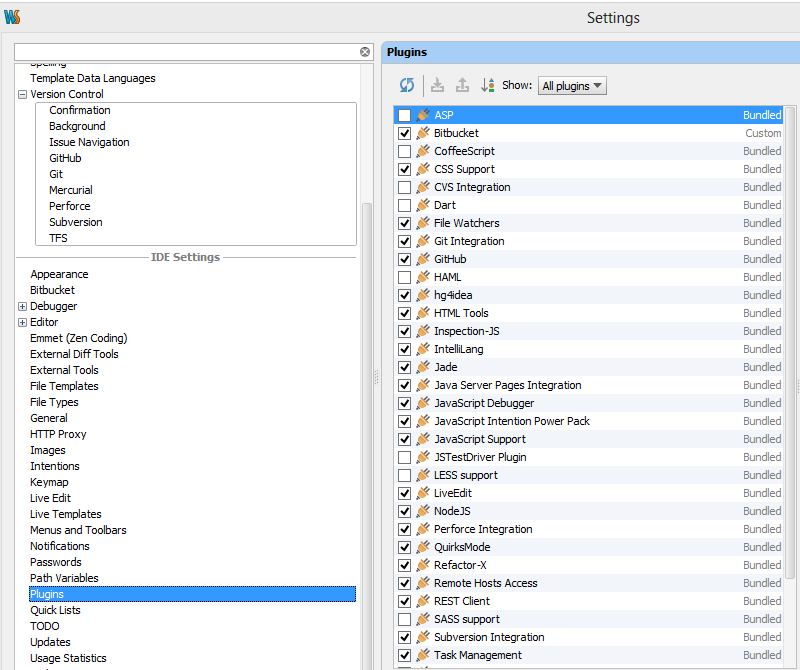The height and width of the screenshot is (670, 800).
Task: Click the plugins list vertical scrollbar
Action: (x=790, y=342)
